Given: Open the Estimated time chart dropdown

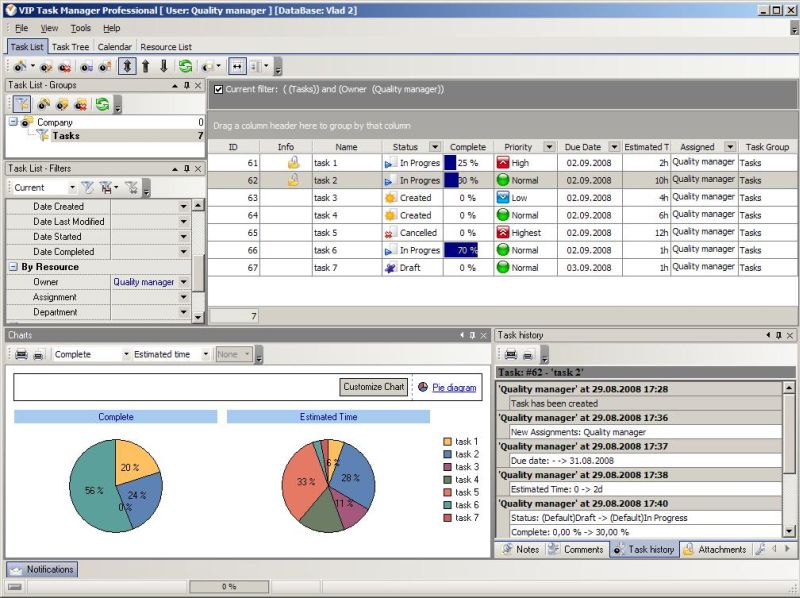Looking at the screenshot, I should pyautogui.click(x=205, y=354).
